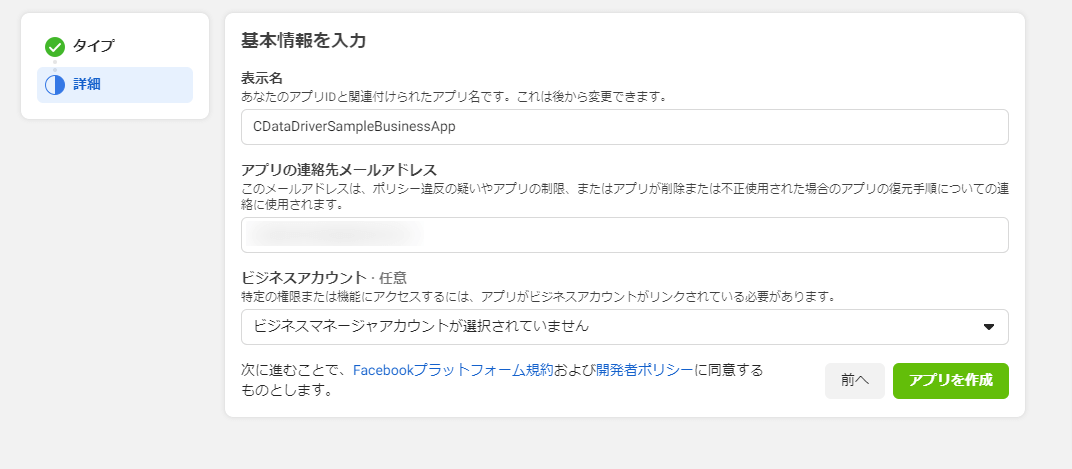Click the half-filled circle icon beside 詳細

point(55,85)
